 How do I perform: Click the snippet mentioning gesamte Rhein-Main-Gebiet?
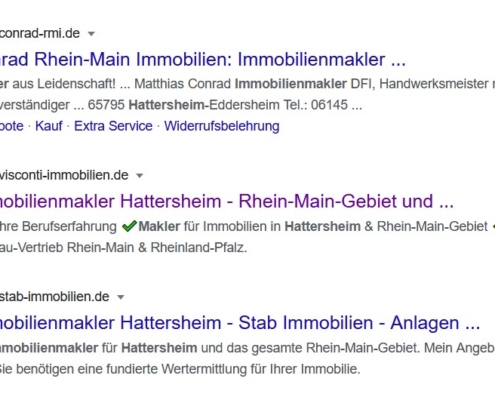tap(247, 348)
